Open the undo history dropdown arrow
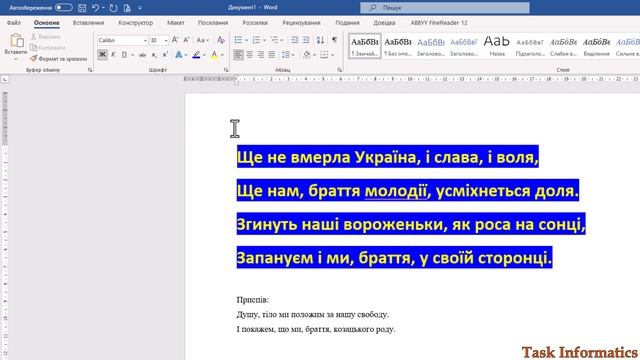Screen dimensions: 640x360 coord(103,8)
